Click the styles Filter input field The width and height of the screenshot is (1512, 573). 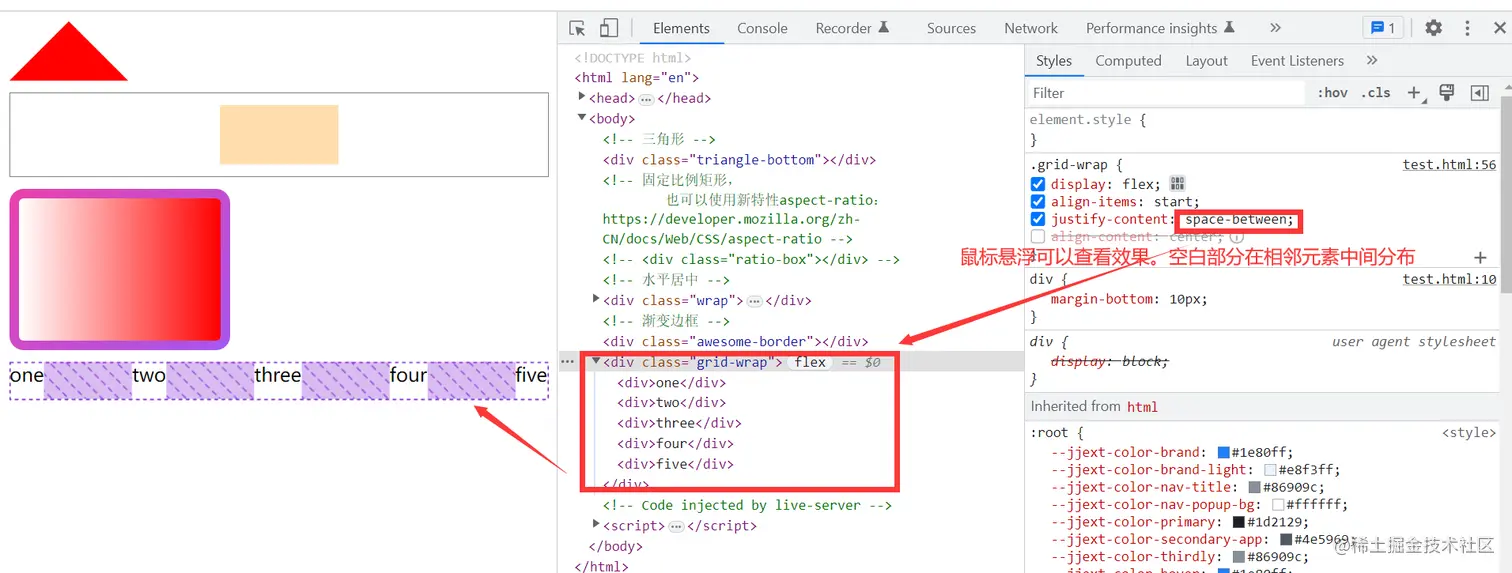tap(1165, 93)
